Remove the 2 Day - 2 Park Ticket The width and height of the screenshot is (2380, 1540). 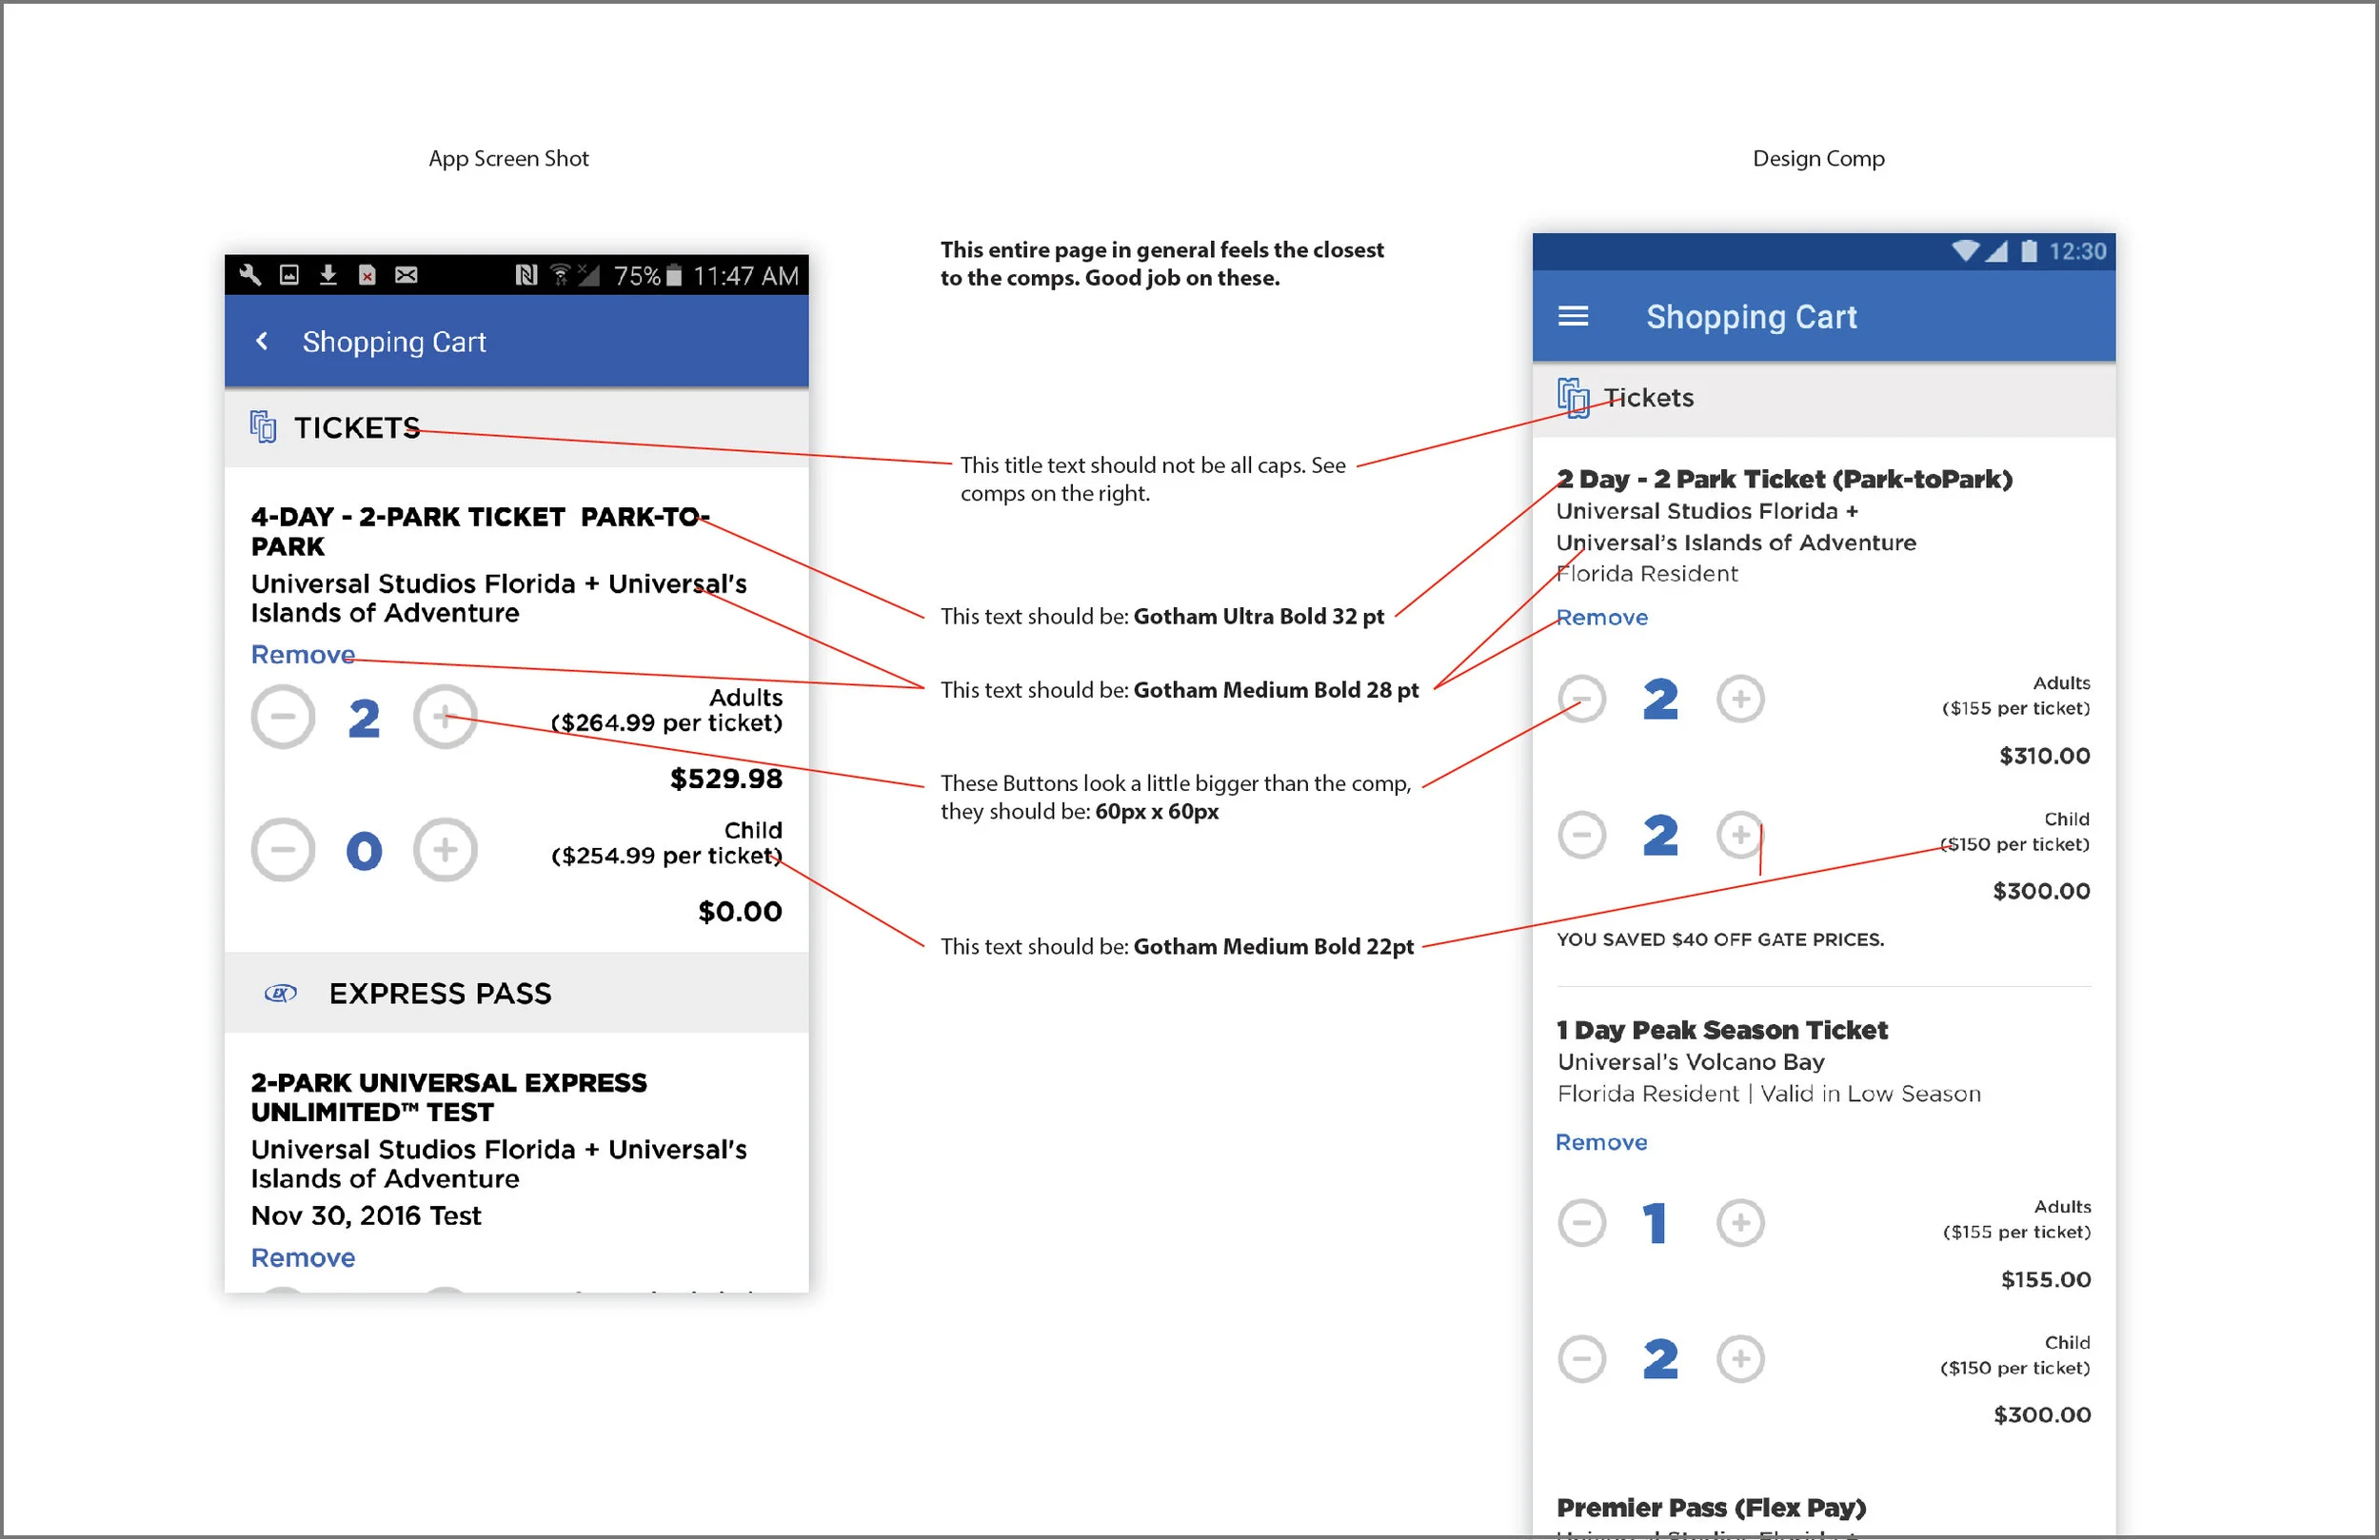(1602, 618)
